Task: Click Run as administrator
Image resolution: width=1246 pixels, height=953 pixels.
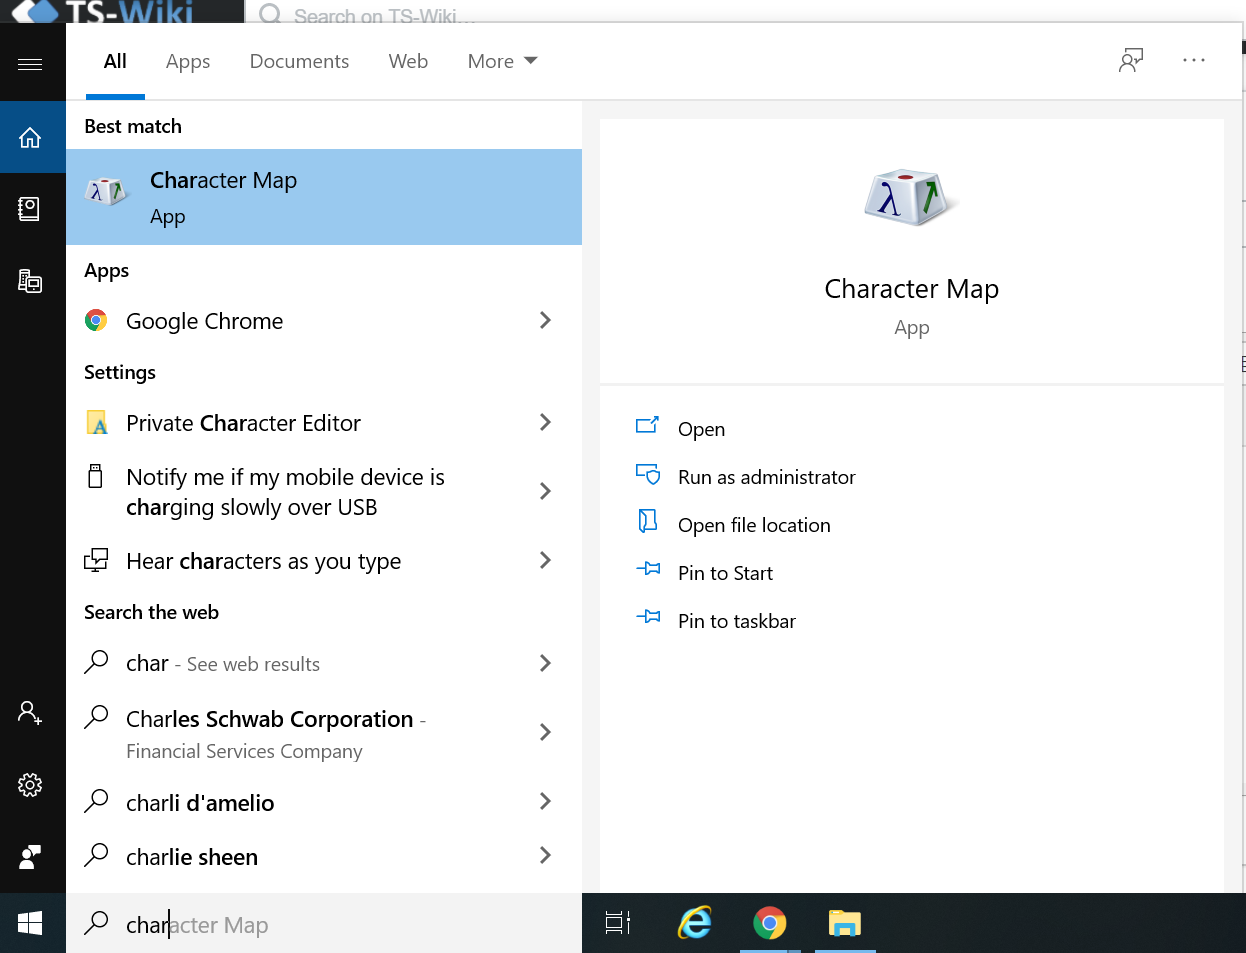Action: point(766,477)
